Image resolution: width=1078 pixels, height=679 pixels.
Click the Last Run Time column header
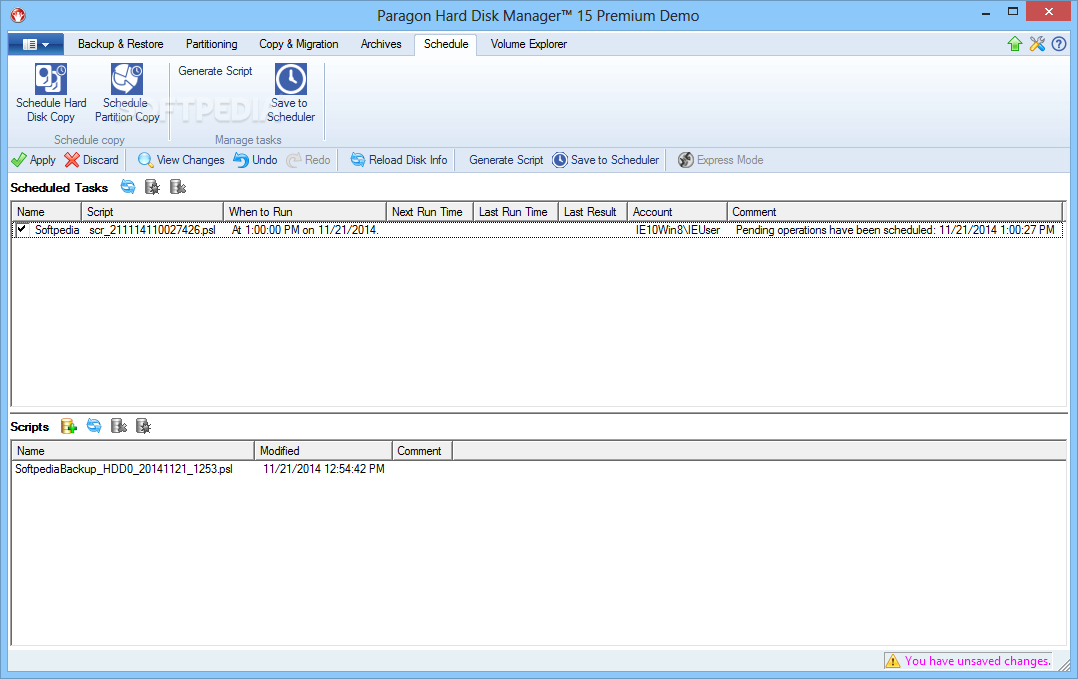coord(516,212)
